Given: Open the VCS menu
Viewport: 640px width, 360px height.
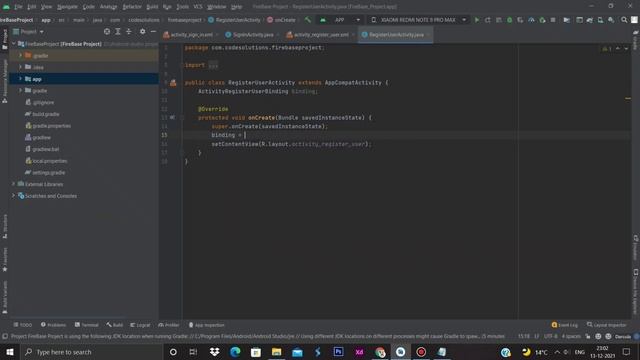Looking at the screenshot, I should click(x=198, y=7).
